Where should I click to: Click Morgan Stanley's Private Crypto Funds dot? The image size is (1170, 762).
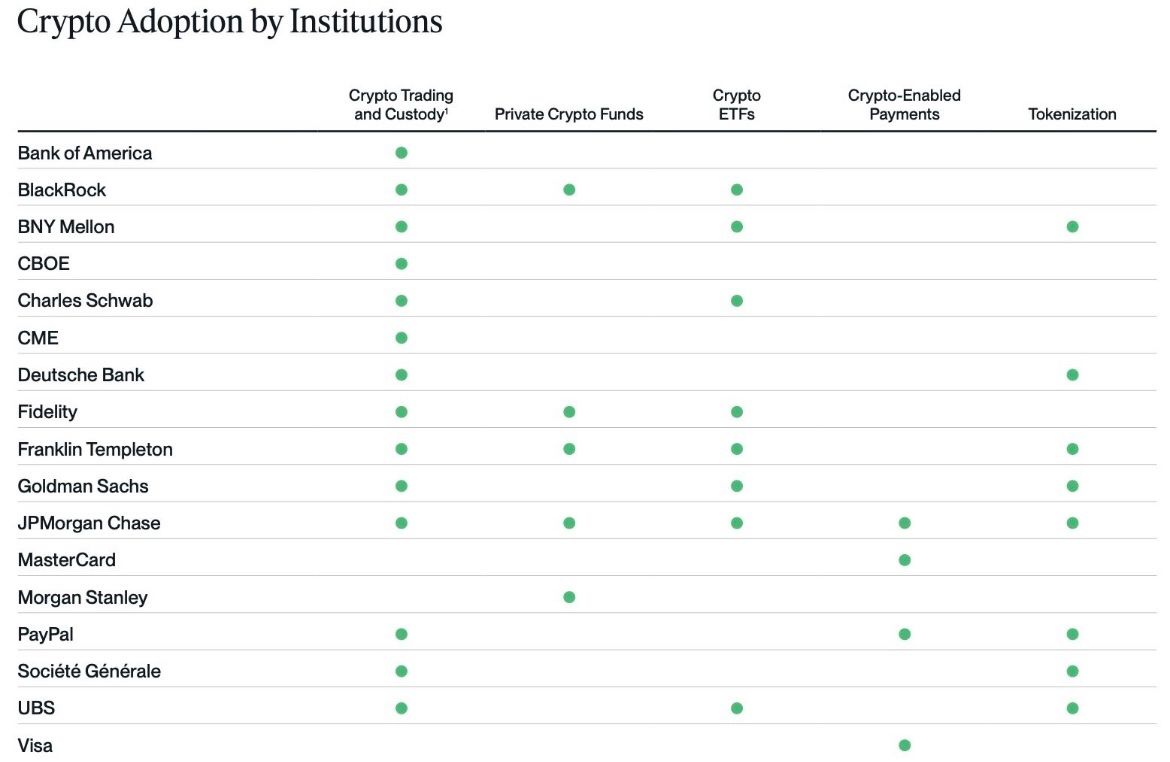click(569, 597)
